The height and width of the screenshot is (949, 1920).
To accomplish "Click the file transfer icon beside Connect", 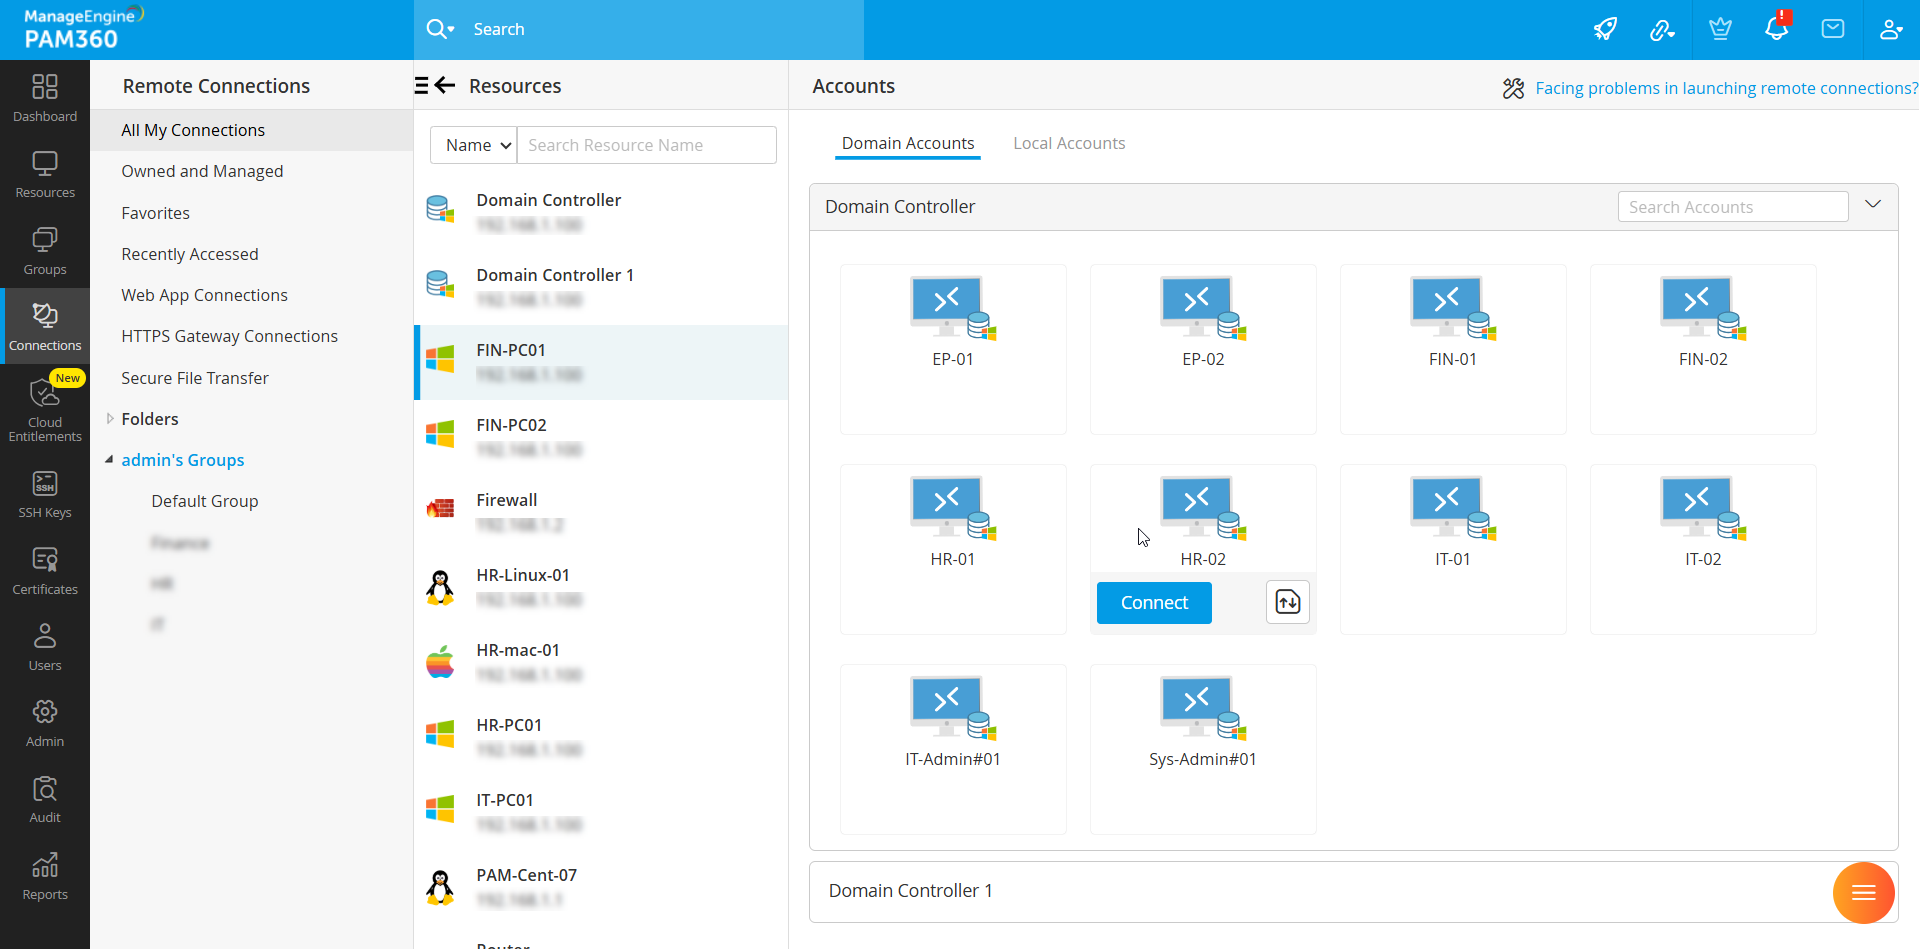I will click(x=1288, y=602).
